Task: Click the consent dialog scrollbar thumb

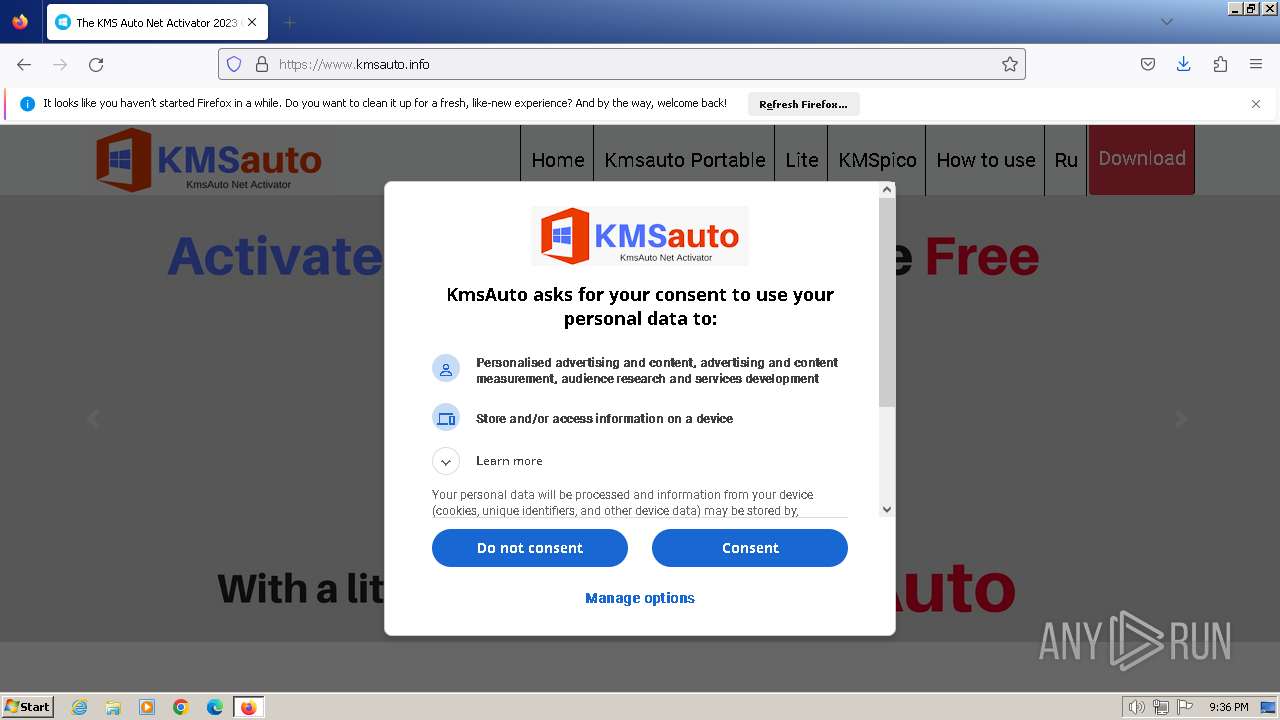Action: [887, 302]
